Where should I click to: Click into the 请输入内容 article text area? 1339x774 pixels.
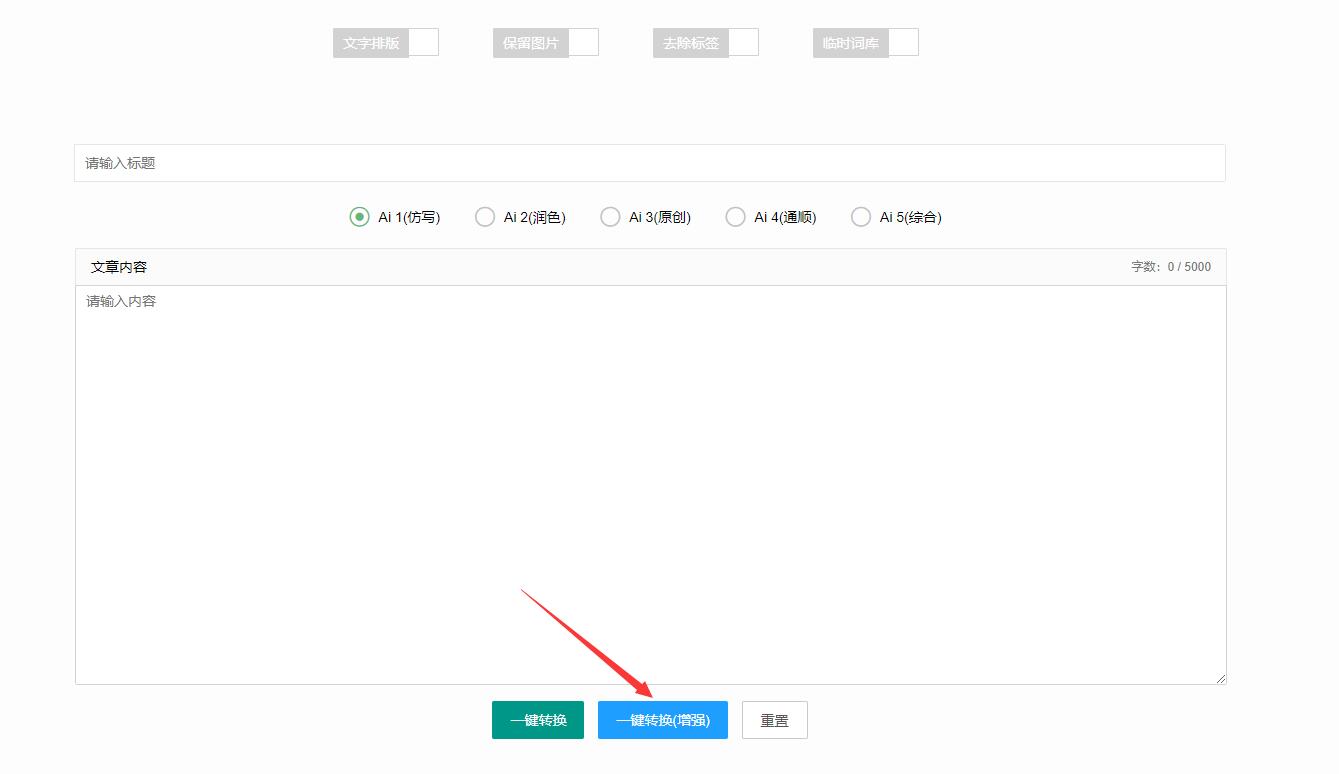click(651, 485)
